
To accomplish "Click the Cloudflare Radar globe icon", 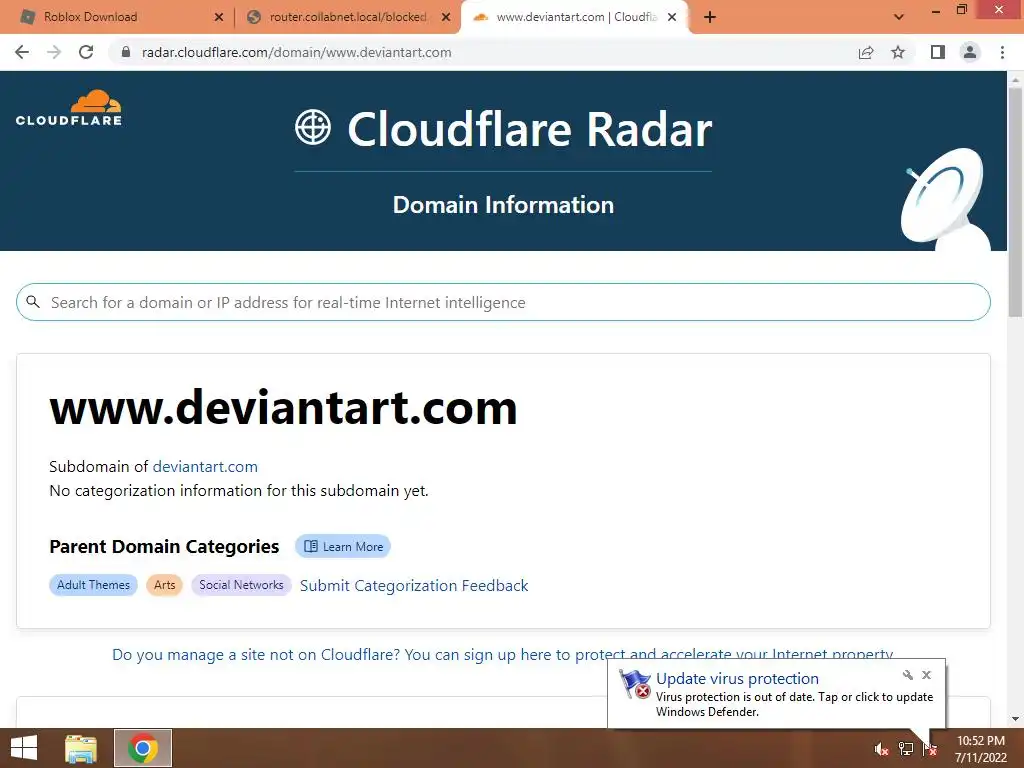I will coord(313,127).
